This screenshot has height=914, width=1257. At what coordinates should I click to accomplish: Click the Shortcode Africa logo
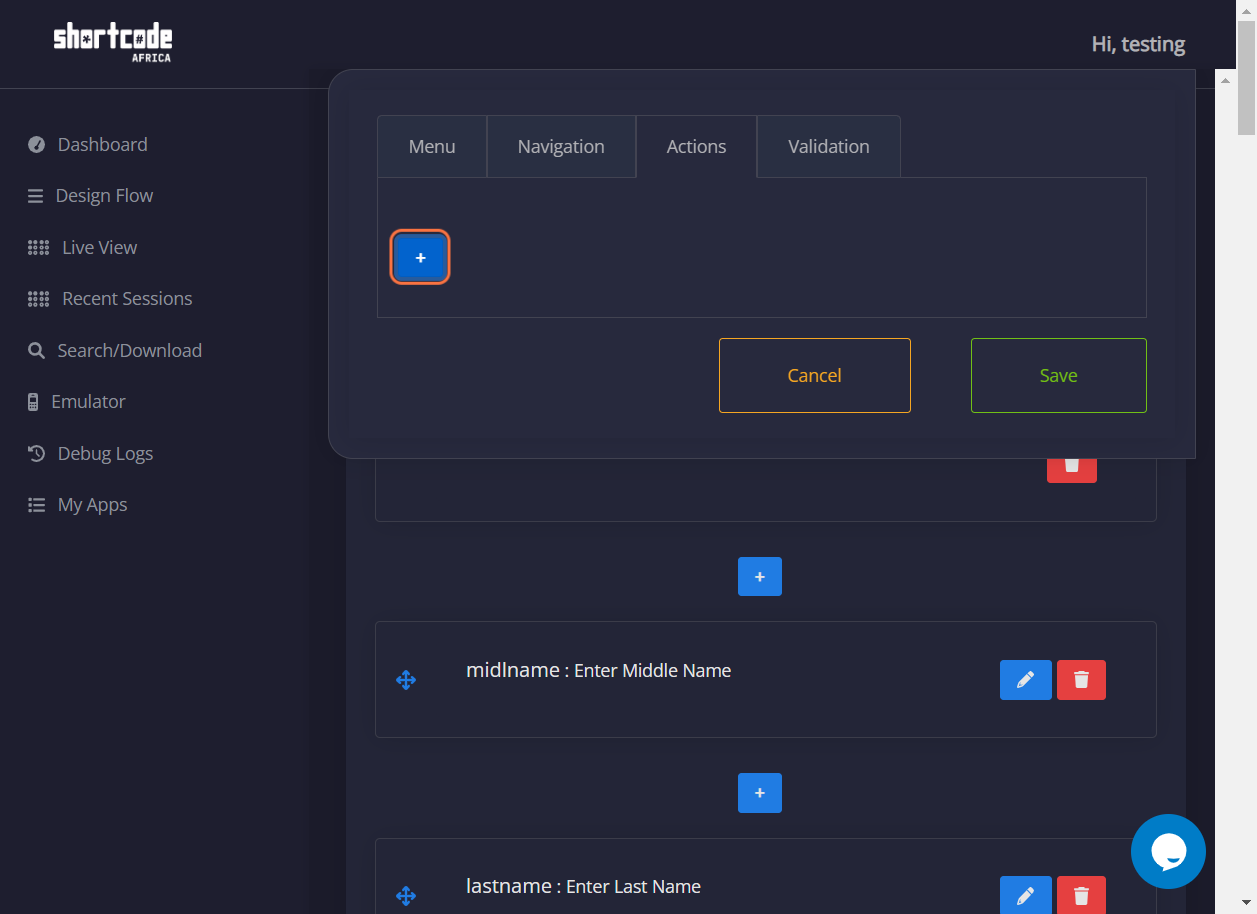pos(112,43)
